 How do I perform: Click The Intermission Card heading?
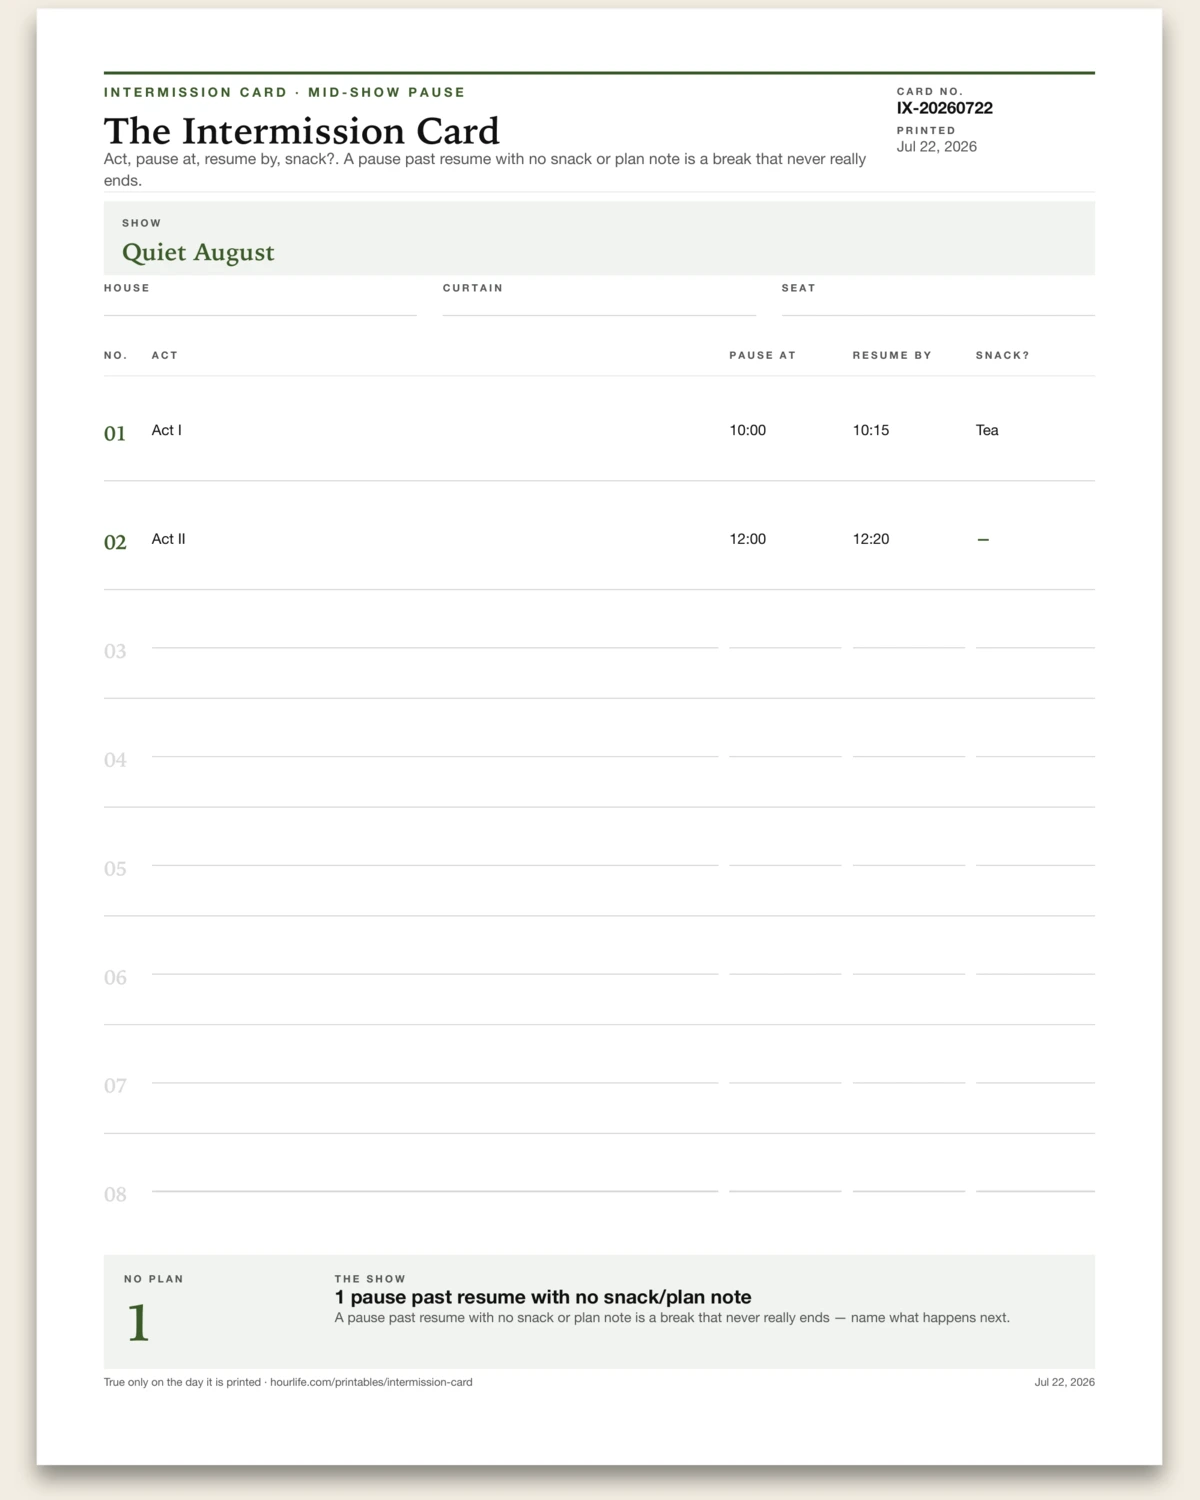(302, 131)
